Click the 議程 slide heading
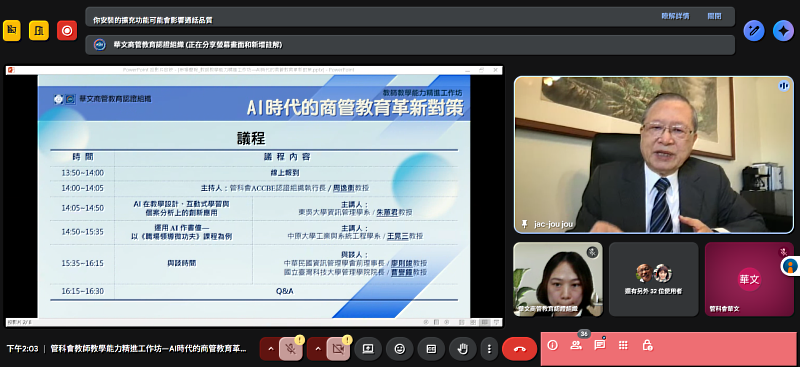 click(251, 138)
